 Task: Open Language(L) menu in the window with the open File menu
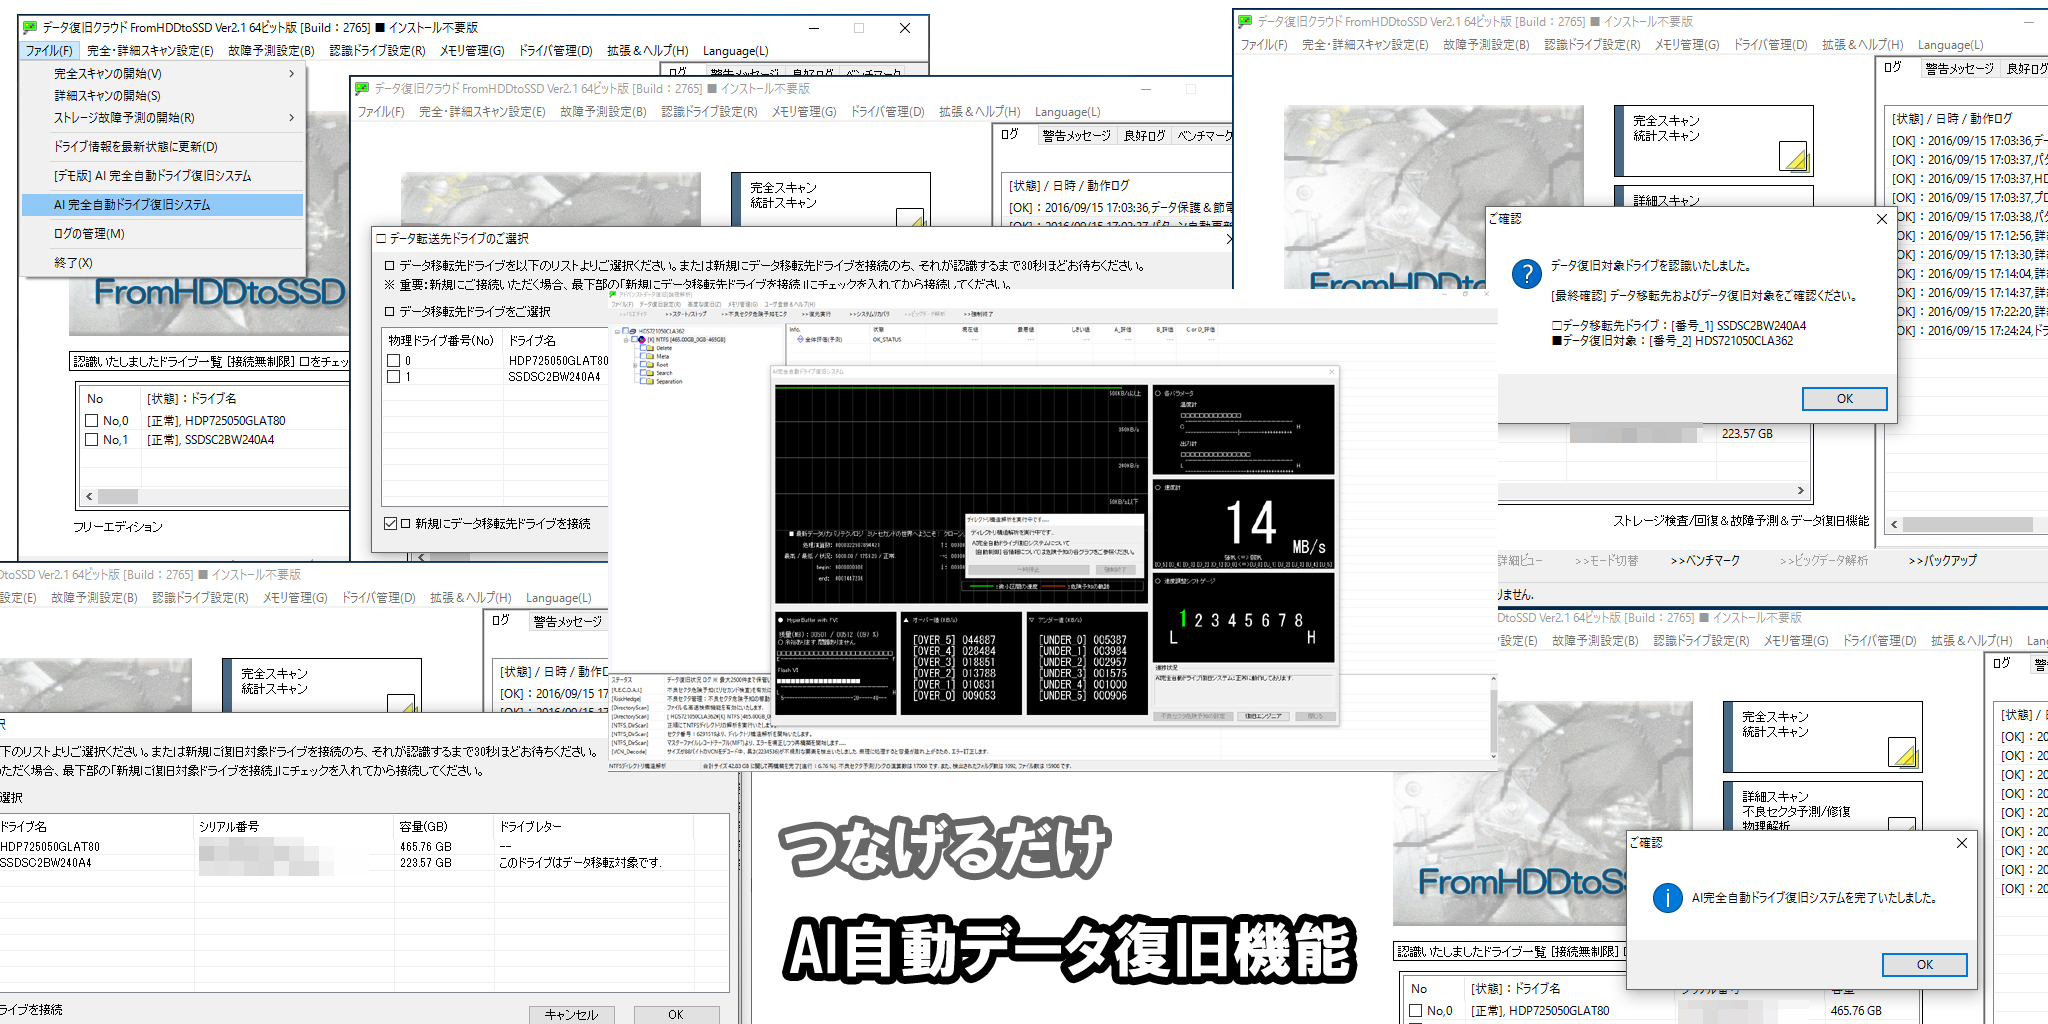736,51
